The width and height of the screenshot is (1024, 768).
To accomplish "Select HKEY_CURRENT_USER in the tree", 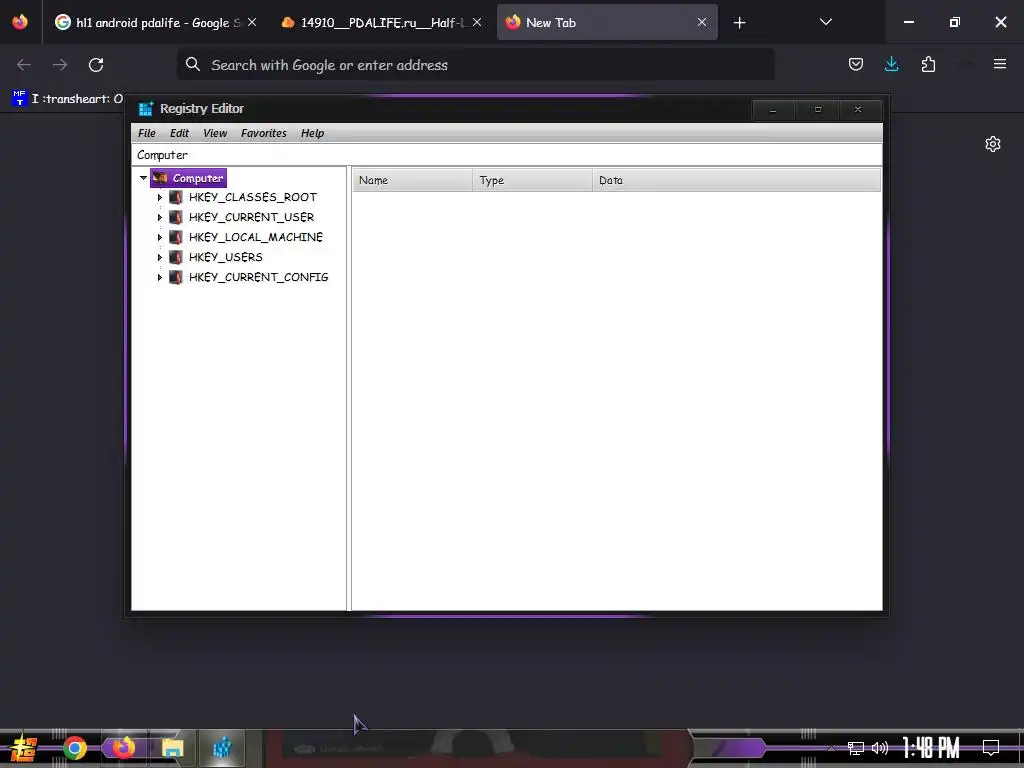I will [251, 217].
